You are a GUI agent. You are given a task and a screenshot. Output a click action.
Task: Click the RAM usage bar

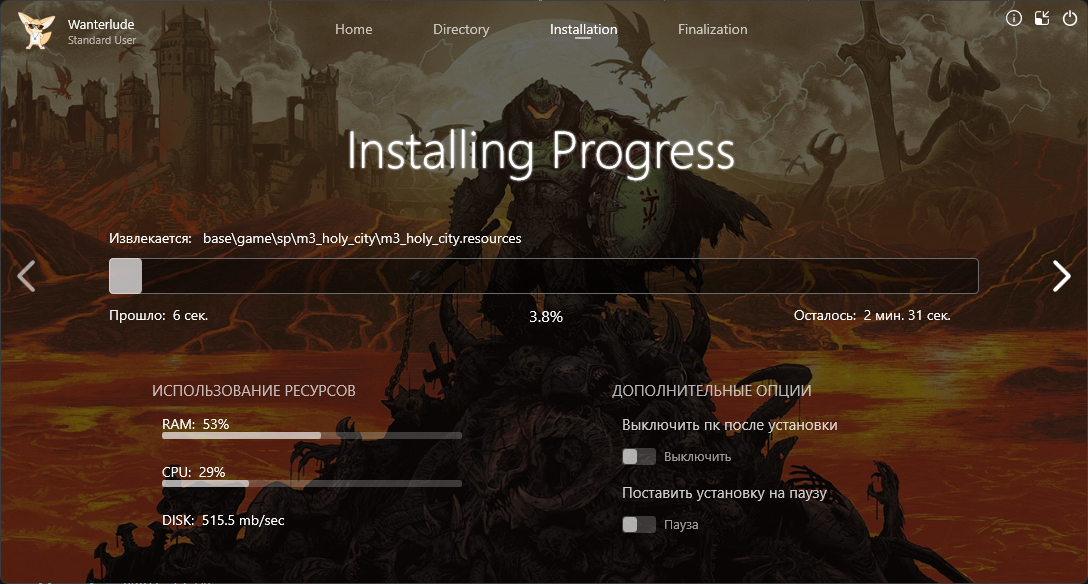(x=311, y=436)
